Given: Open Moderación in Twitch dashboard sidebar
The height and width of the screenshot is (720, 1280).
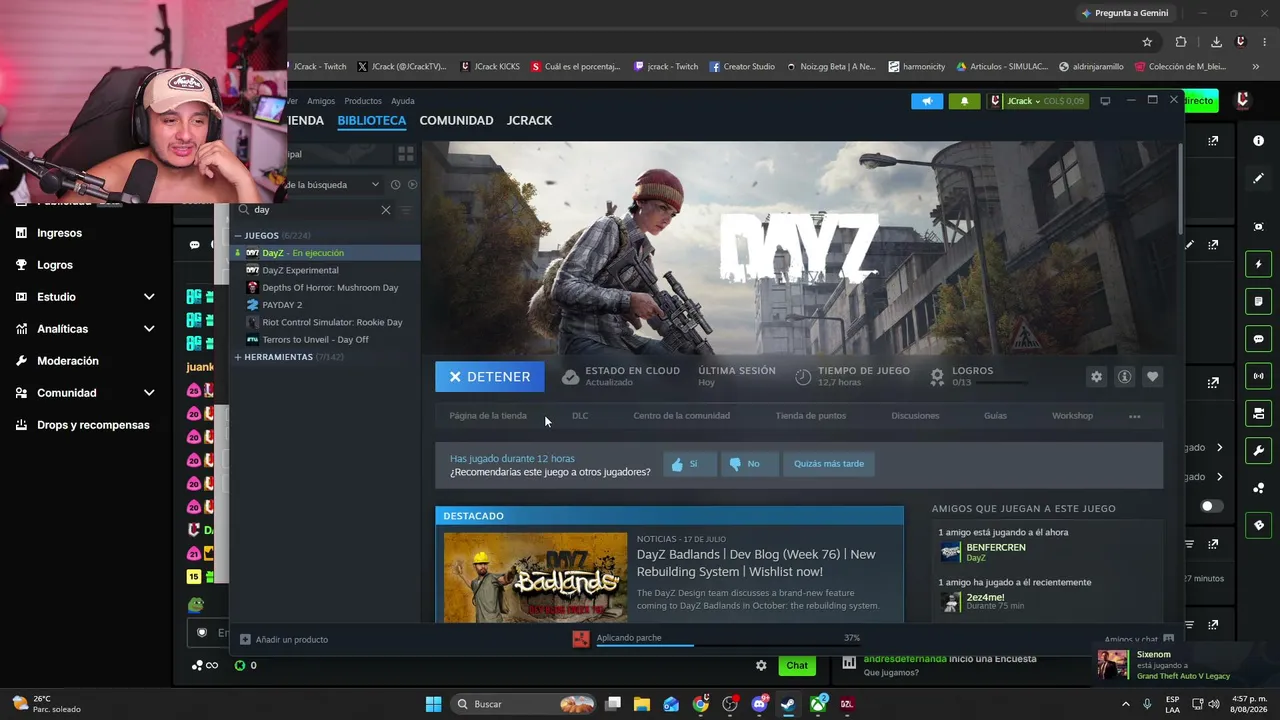Looking at the screenshot, I should (x=68, y=361).
